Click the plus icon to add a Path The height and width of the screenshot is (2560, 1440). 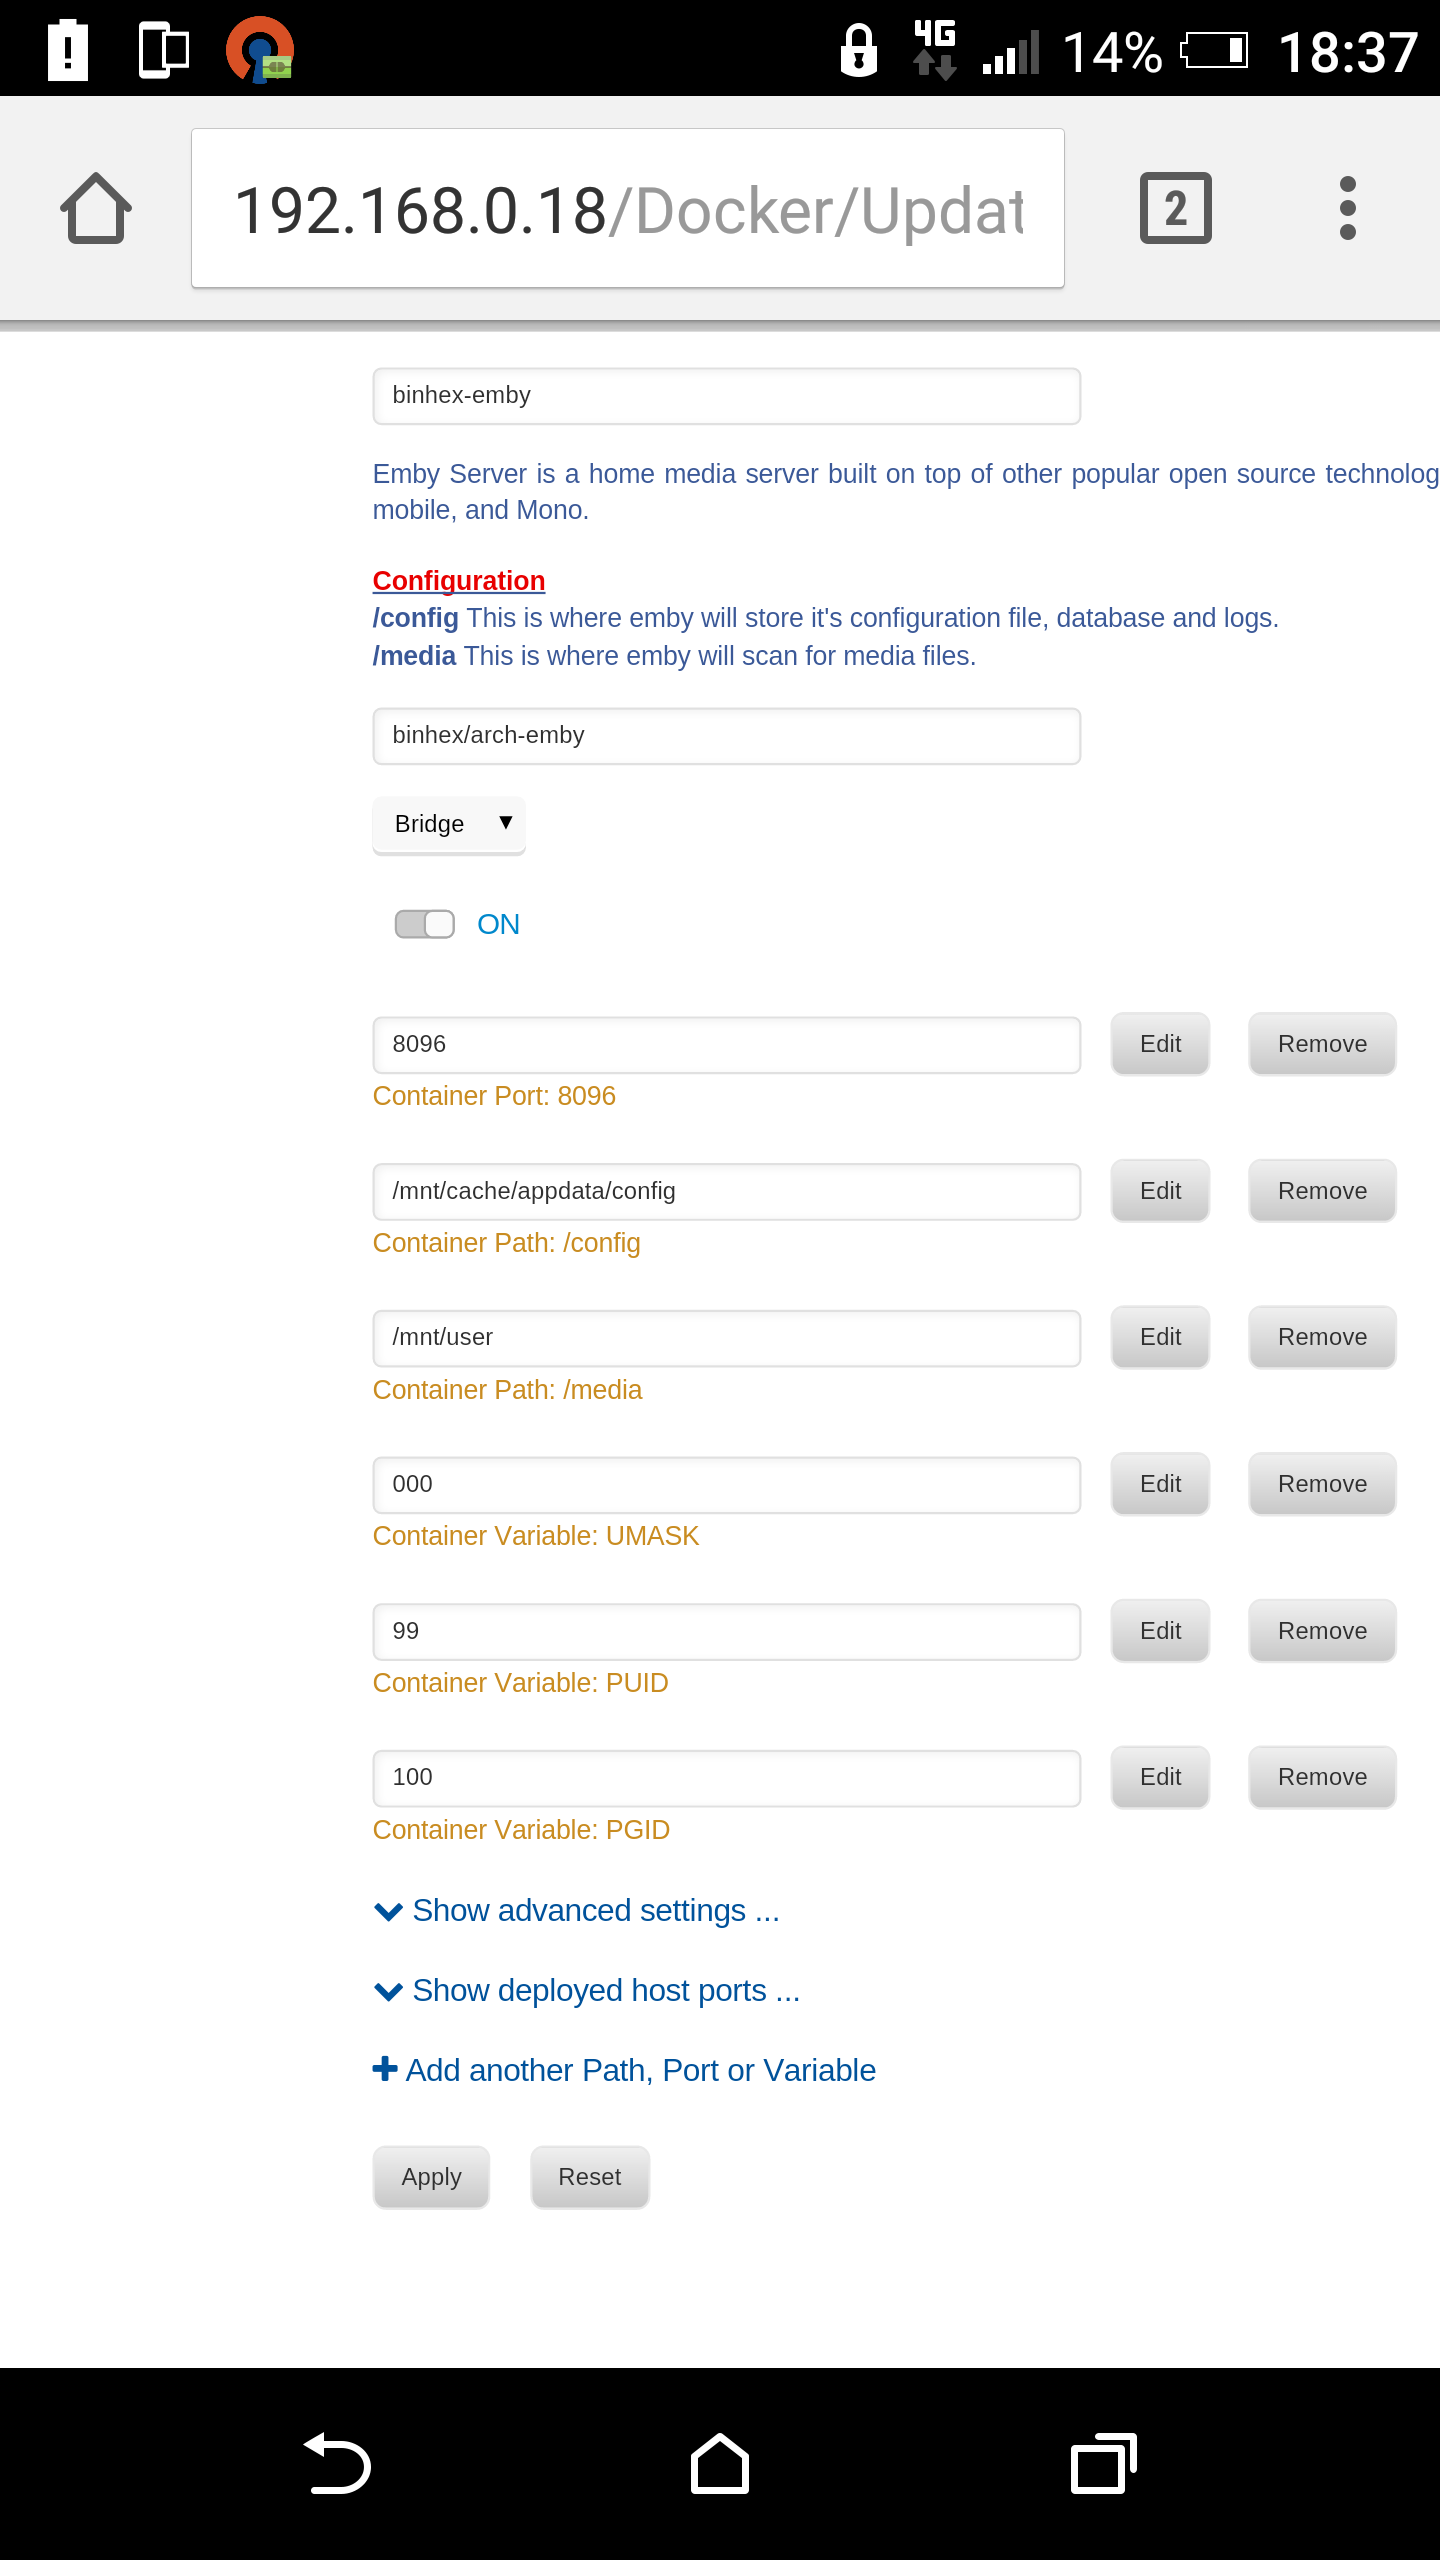pyautogui.click(x=385, y=2069)
